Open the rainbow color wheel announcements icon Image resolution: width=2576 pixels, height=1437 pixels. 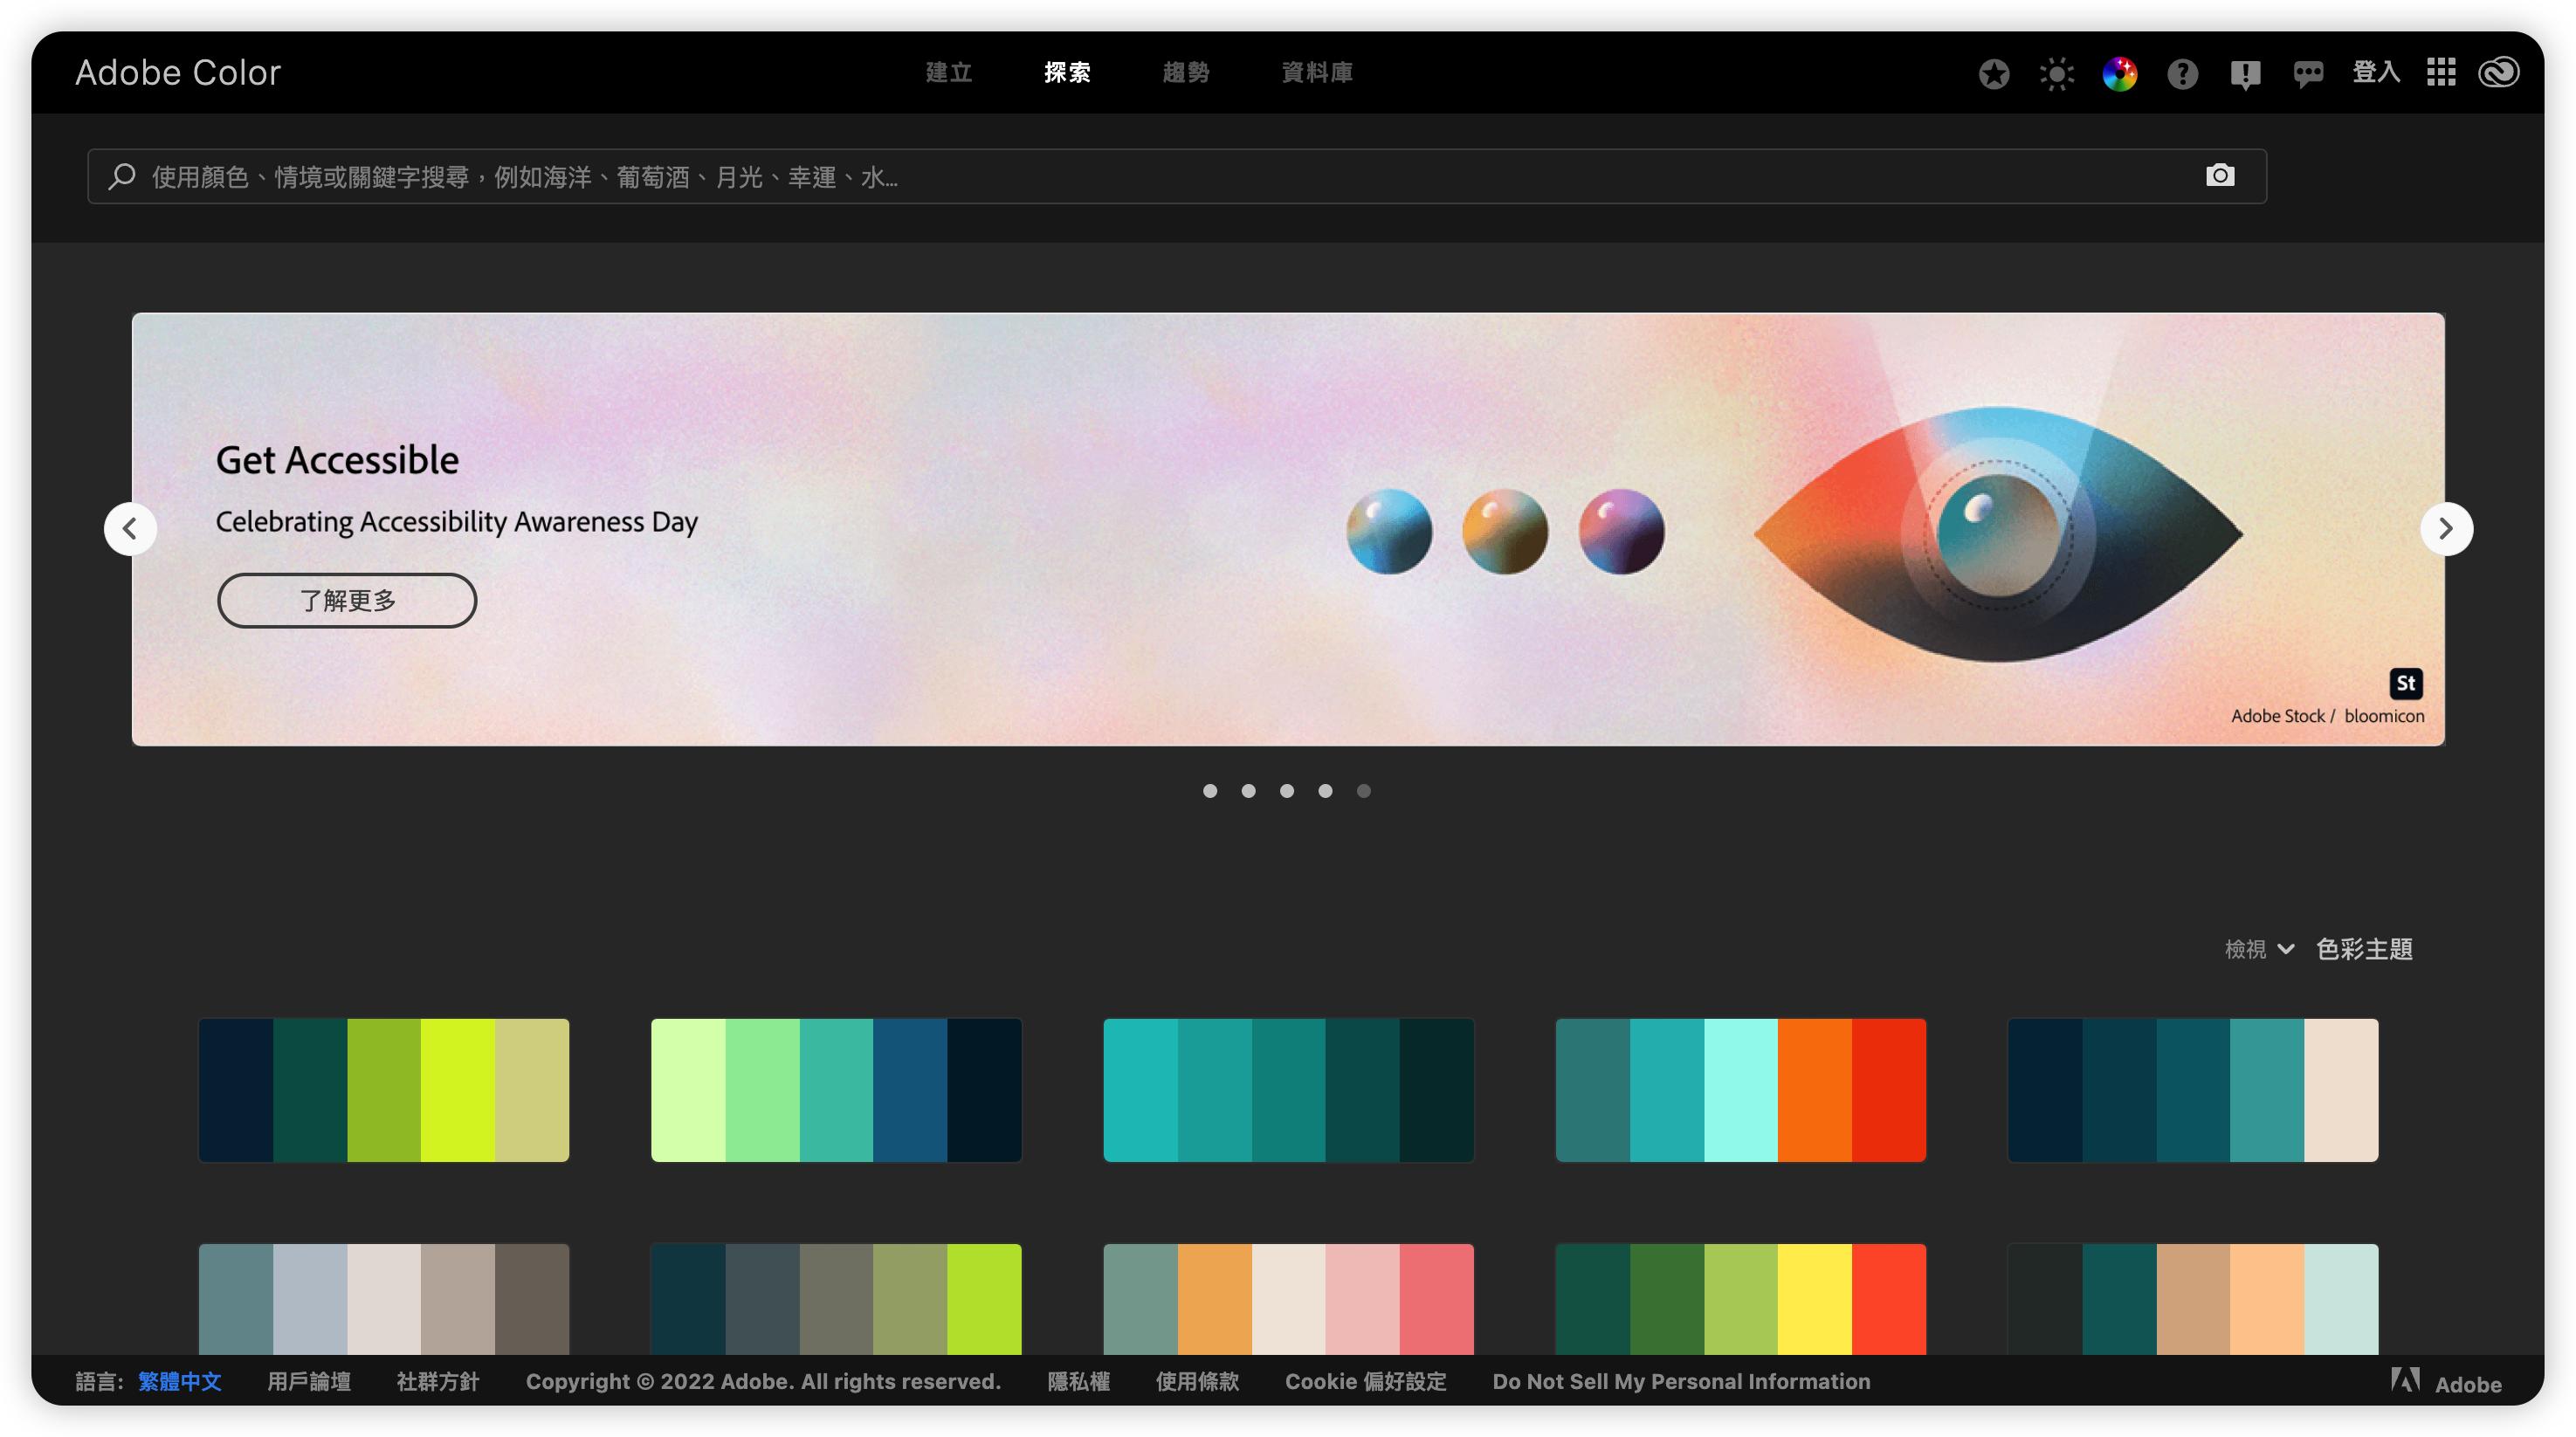[2120, 72]
